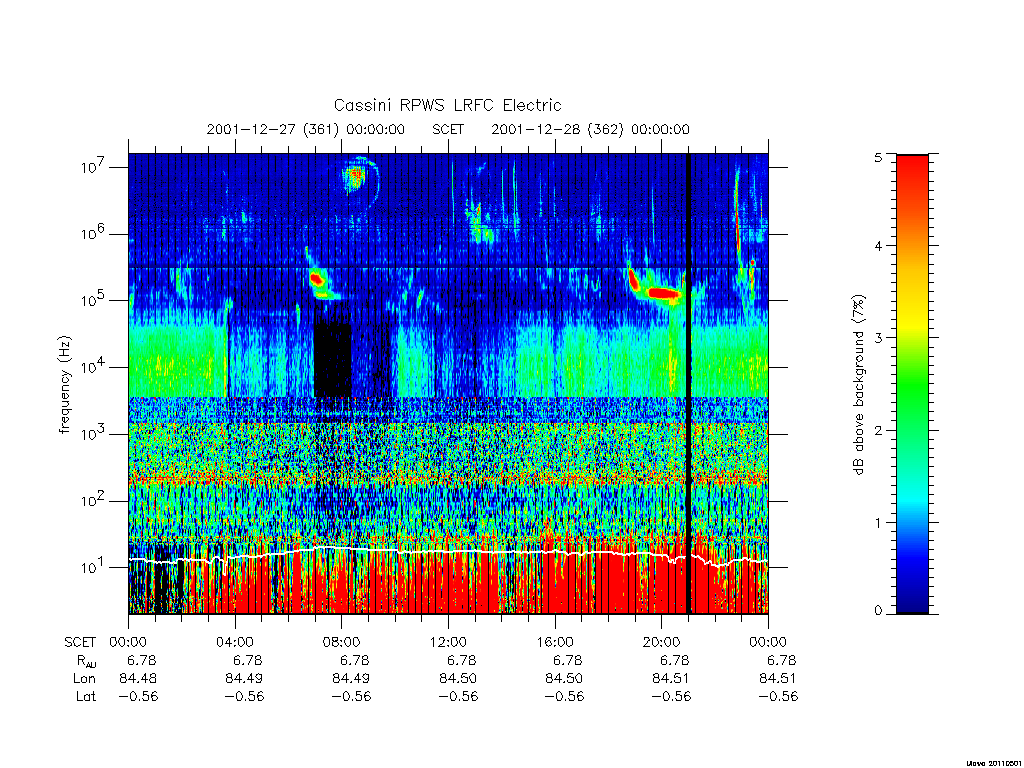Image resolution: width=1024 pixels, height=768 pixels.
Task: Click the longitude value 84.48
Action: (x=138, y=679)
